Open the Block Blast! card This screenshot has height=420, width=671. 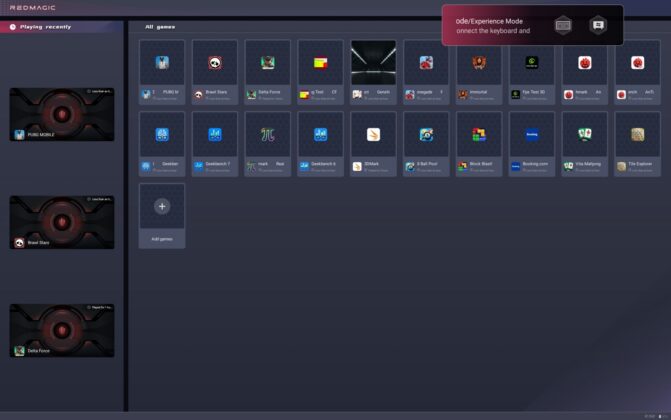click(479, 144)
